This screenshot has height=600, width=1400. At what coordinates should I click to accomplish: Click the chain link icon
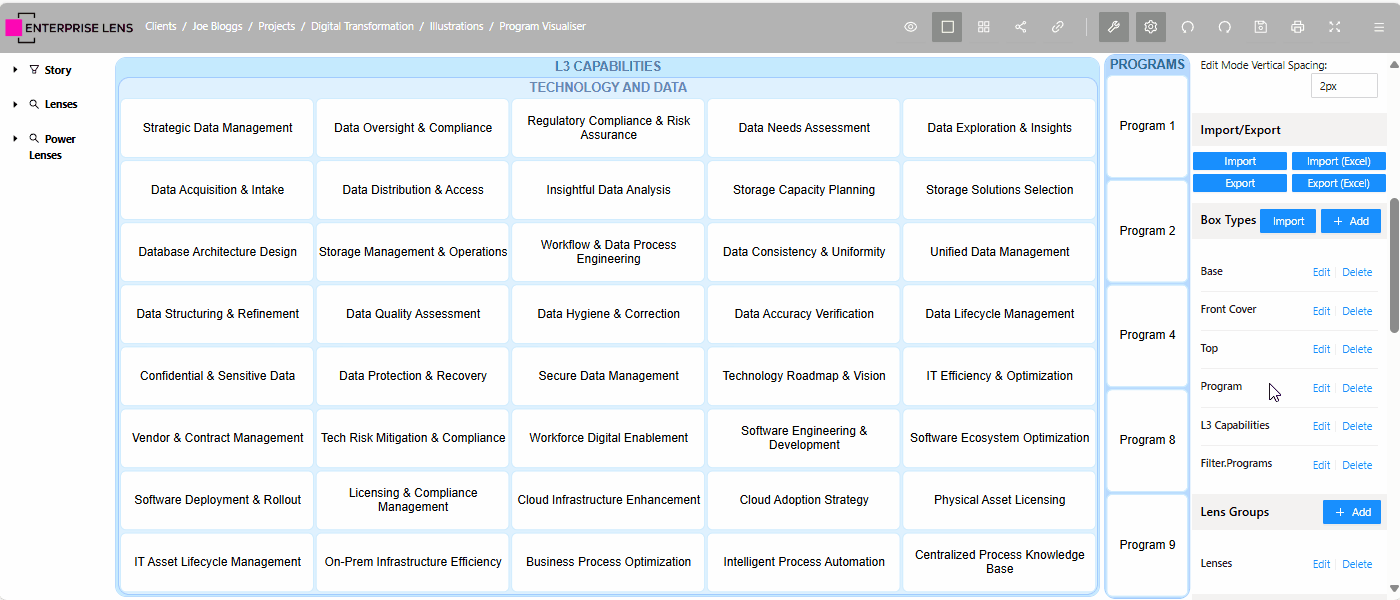tap(1057, 27)
